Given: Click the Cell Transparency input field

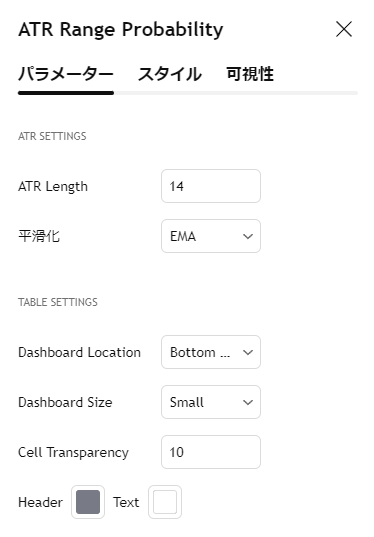Looking at the screenshot, I should tap(211, 452).
